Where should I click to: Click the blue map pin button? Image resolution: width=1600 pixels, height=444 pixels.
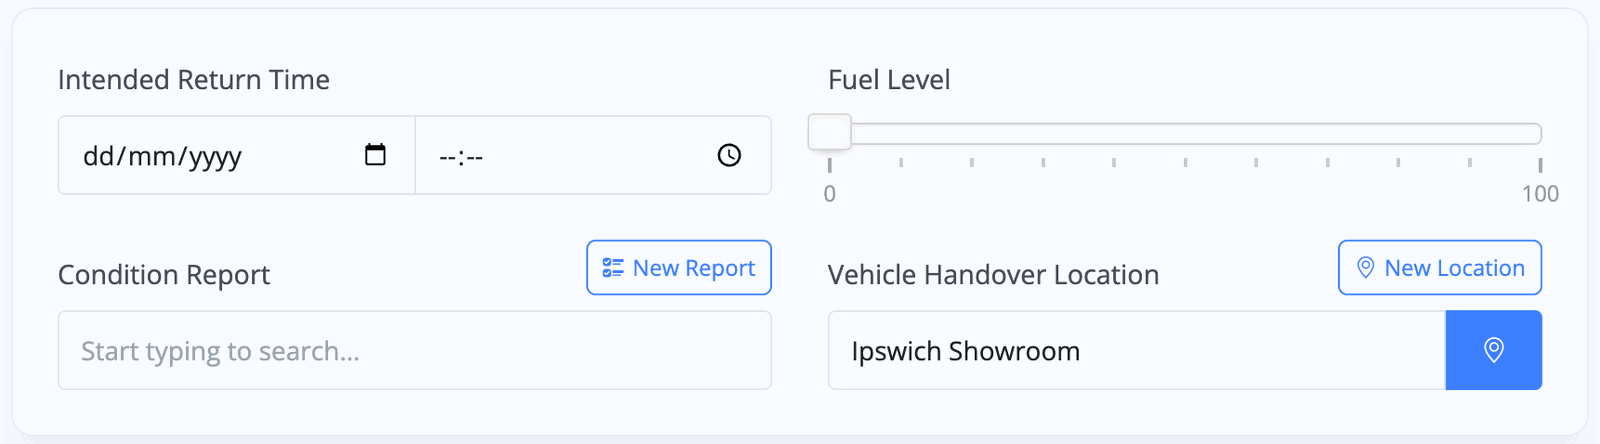coord(1493,350)
